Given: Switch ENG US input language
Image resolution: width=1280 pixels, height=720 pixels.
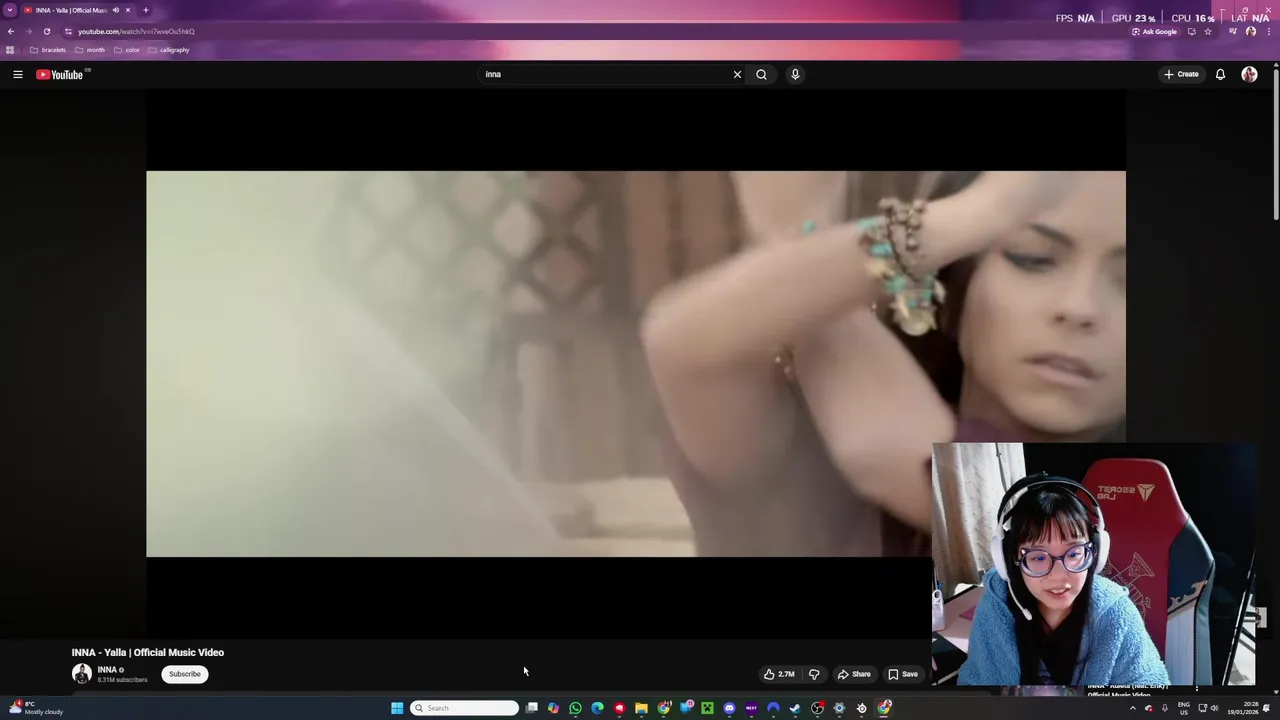Looking at the screenshot, I should (x=1184, y=708).
